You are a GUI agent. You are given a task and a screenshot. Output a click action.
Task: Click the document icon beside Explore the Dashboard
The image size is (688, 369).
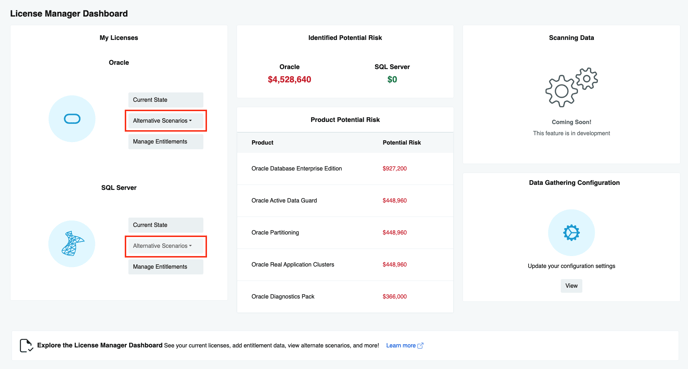(x=26, y=345)
